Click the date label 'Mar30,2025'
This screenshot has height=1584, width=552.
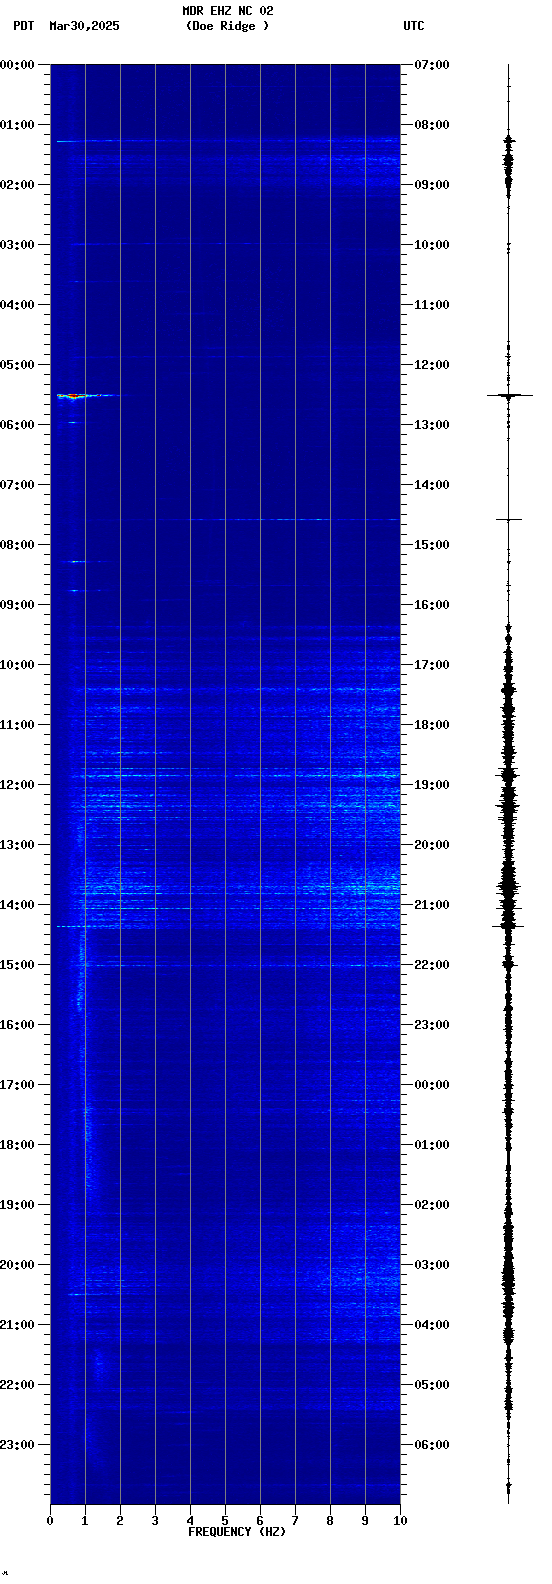(x=84, y=26)
